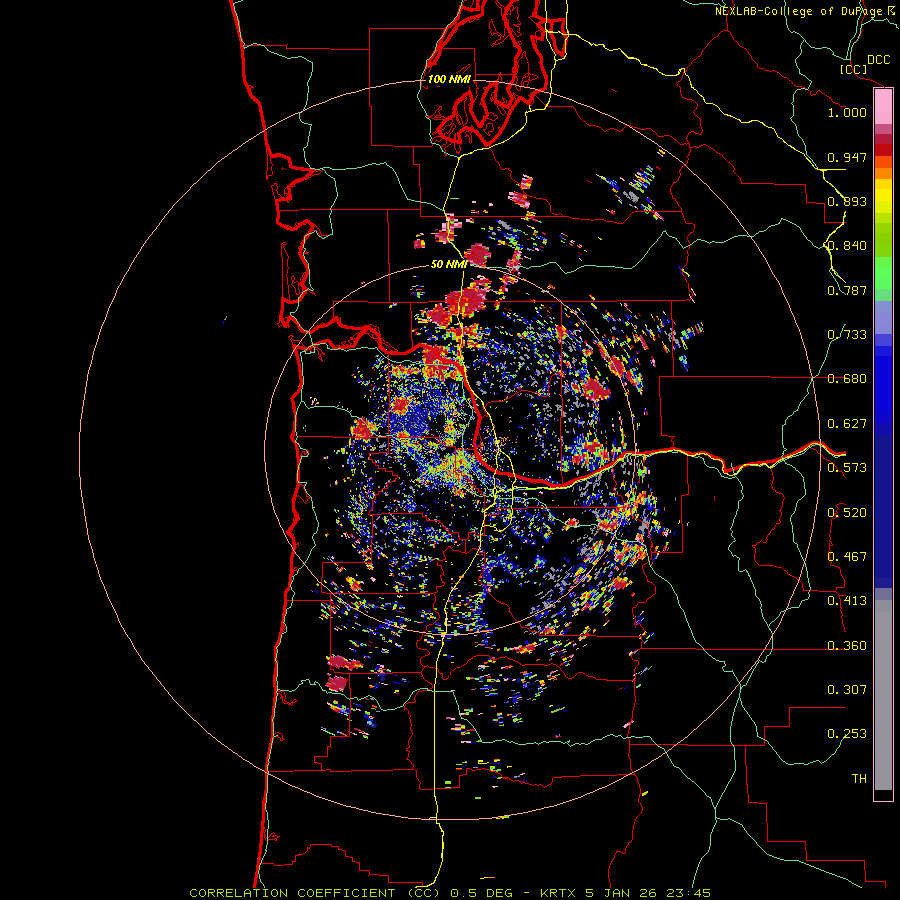This screenshot has width=900, height=900.
Task: Click the 0.467 value on color scale
Action: tap(847, 557)
